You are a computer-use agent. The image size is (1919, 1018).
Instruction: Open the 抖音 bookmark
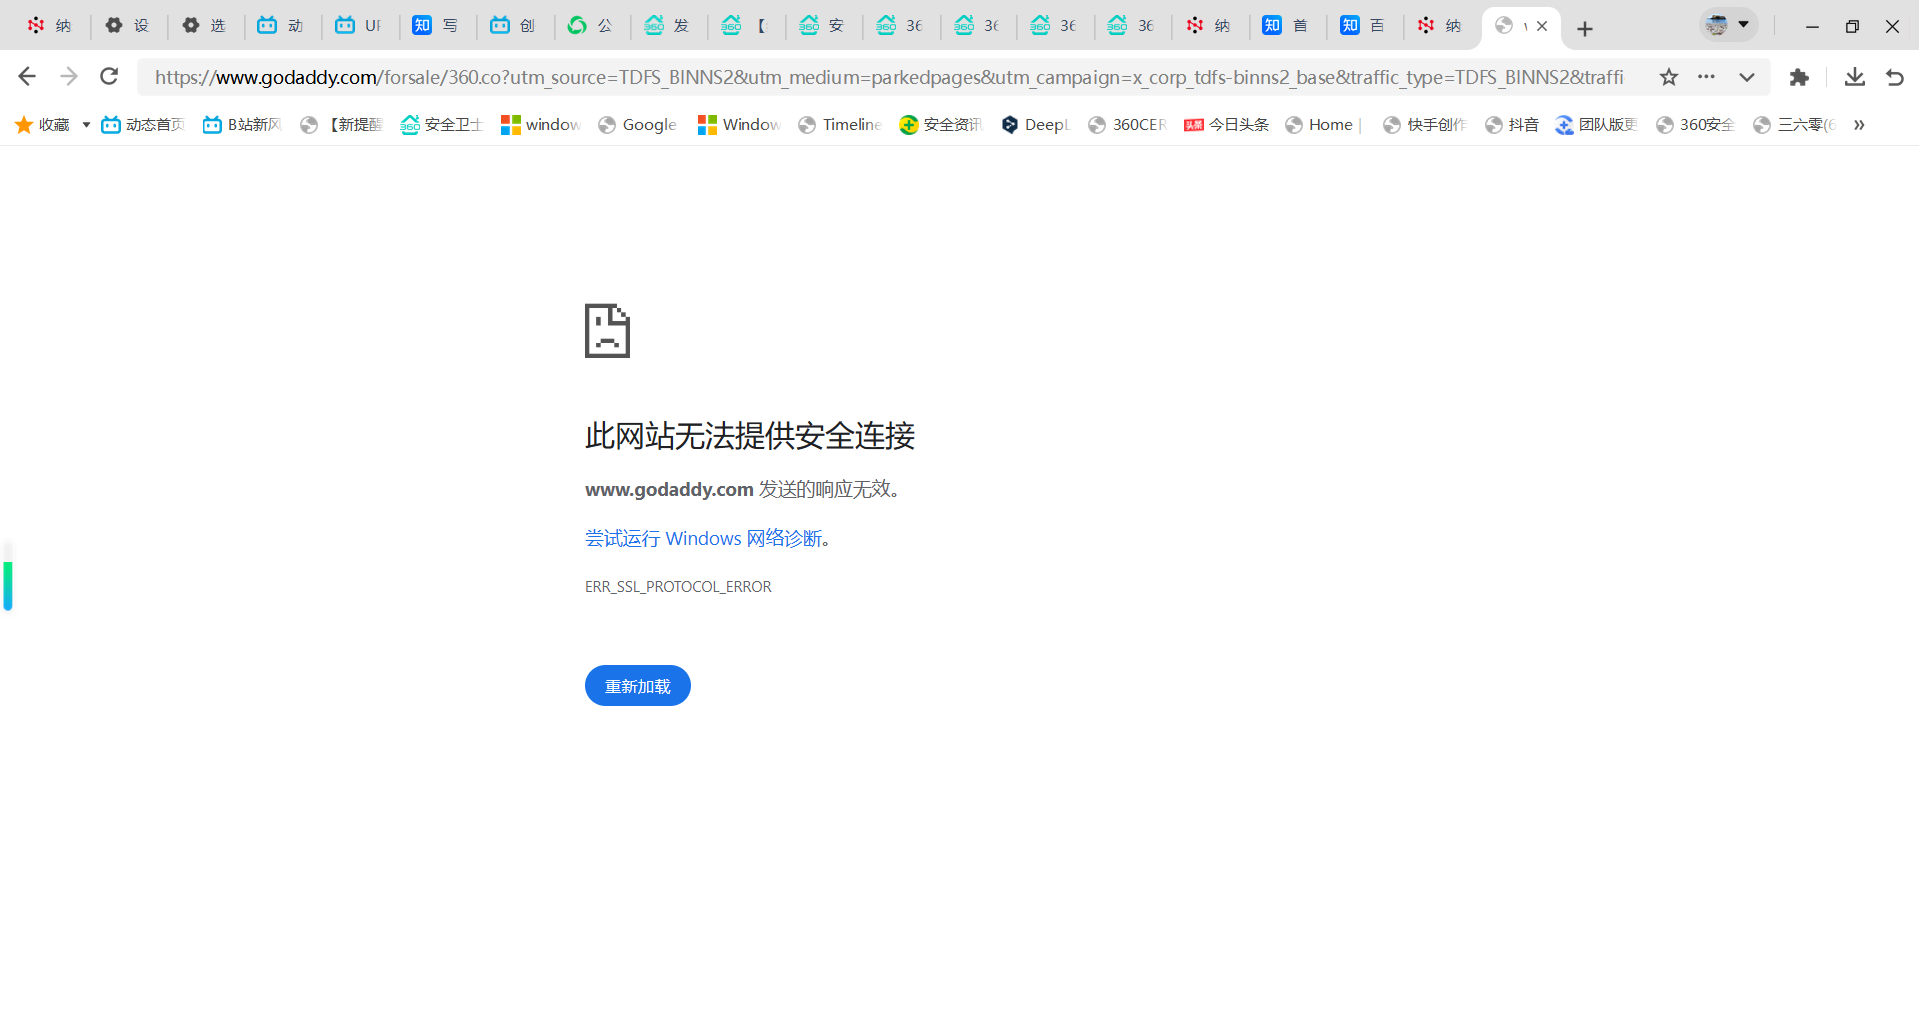[x=1512, y=125]
